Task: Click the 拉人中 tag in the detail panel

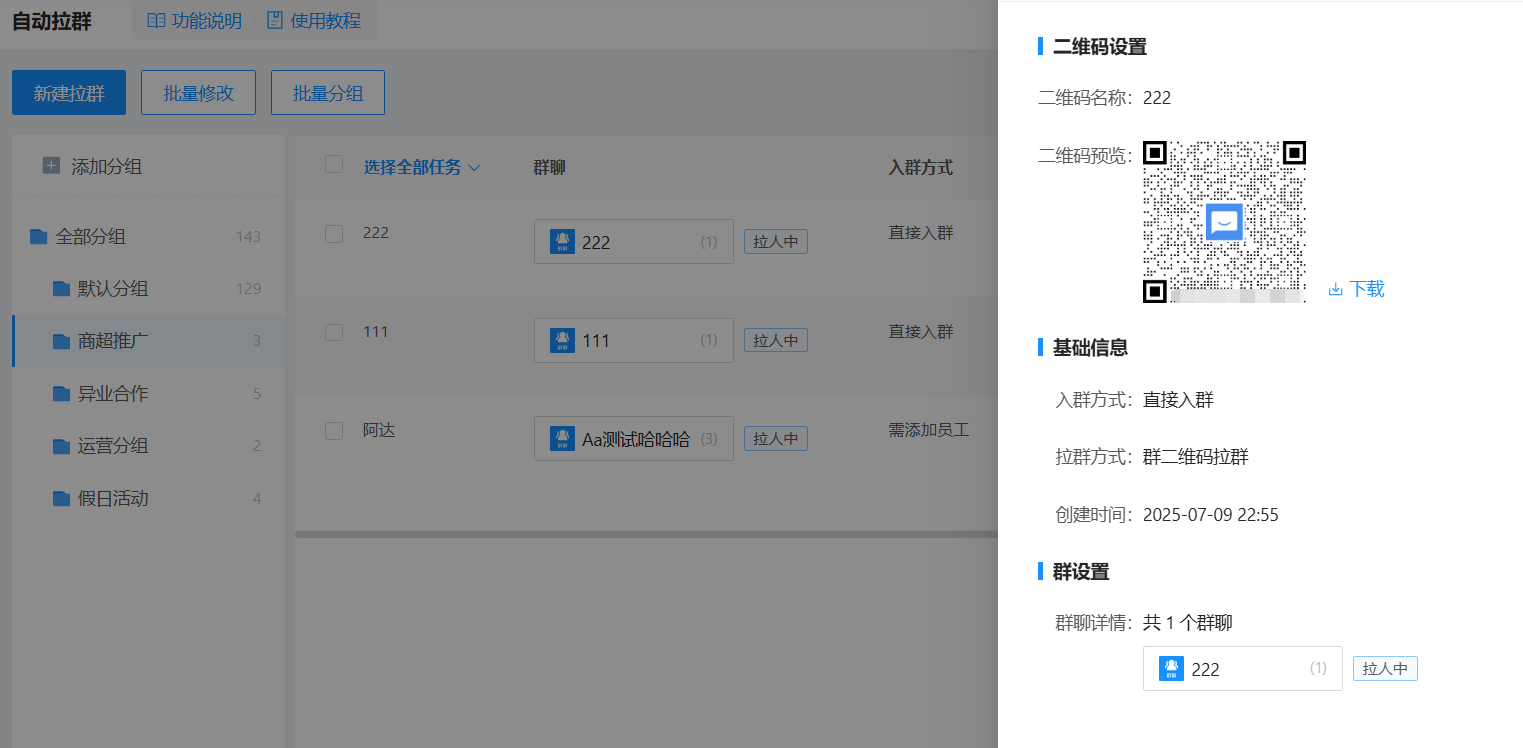Action: (x=1385, y=669)
